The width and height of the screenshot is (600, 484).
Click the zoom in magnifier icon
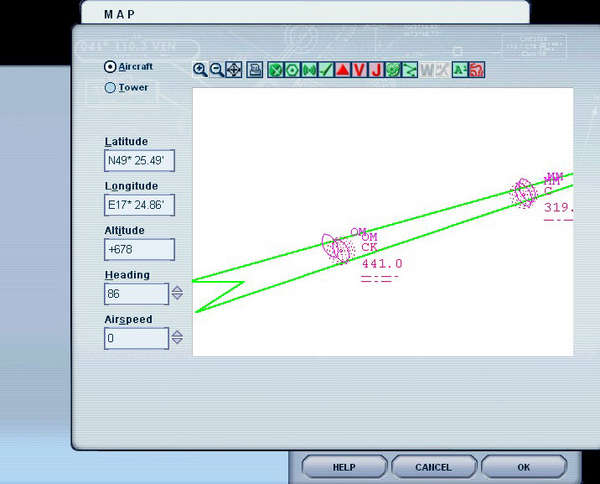click(200, 70)
